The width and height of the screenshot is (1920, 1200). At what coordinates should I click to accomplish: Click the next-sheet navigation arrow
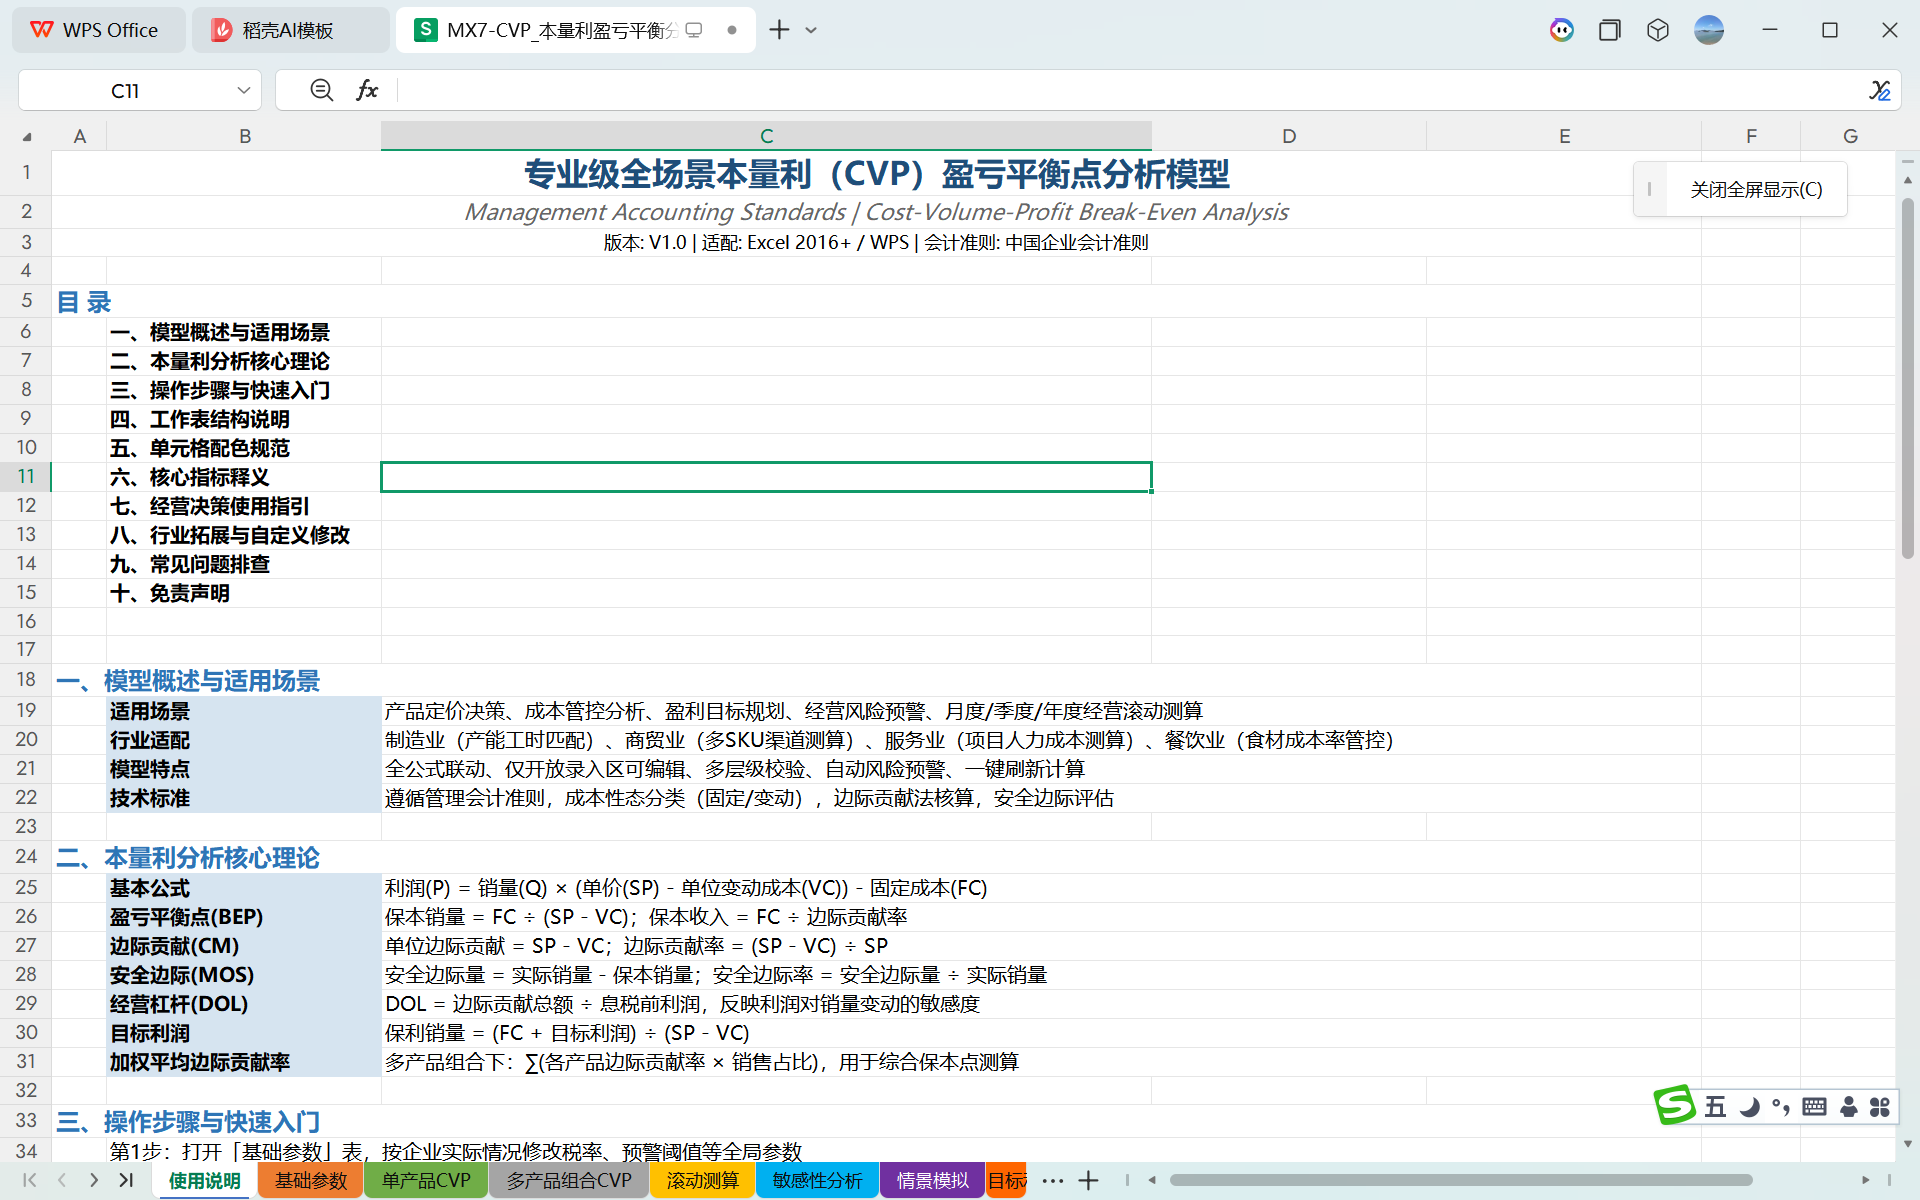click(x=94, y=1180)
